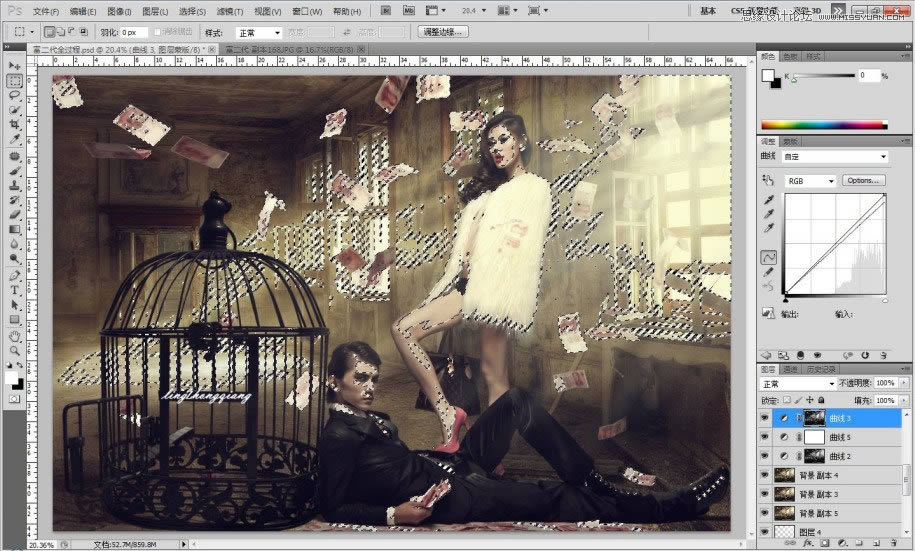Viewport: 915px width, 551px height.
Task: Click the color spectrum ramp bar
Action: [x=824, y=125]
